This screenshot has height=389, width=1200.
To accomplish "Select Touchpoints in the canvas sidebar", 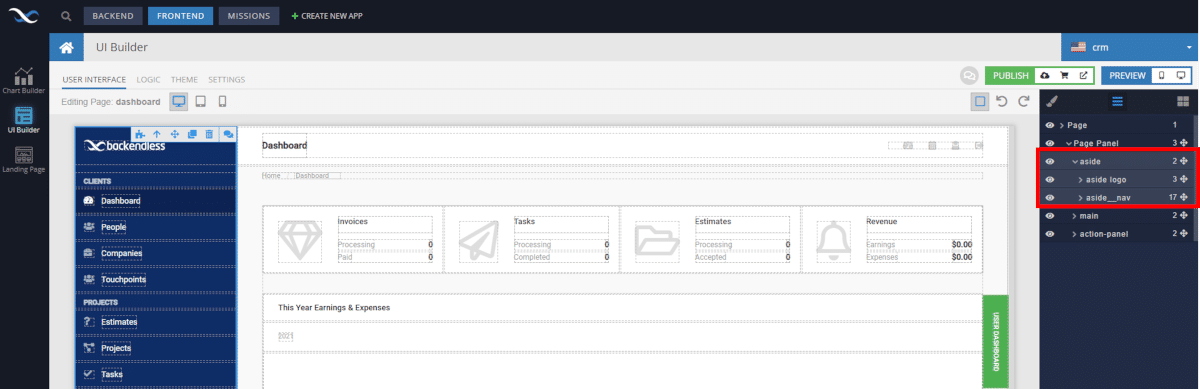I will 123,279.
